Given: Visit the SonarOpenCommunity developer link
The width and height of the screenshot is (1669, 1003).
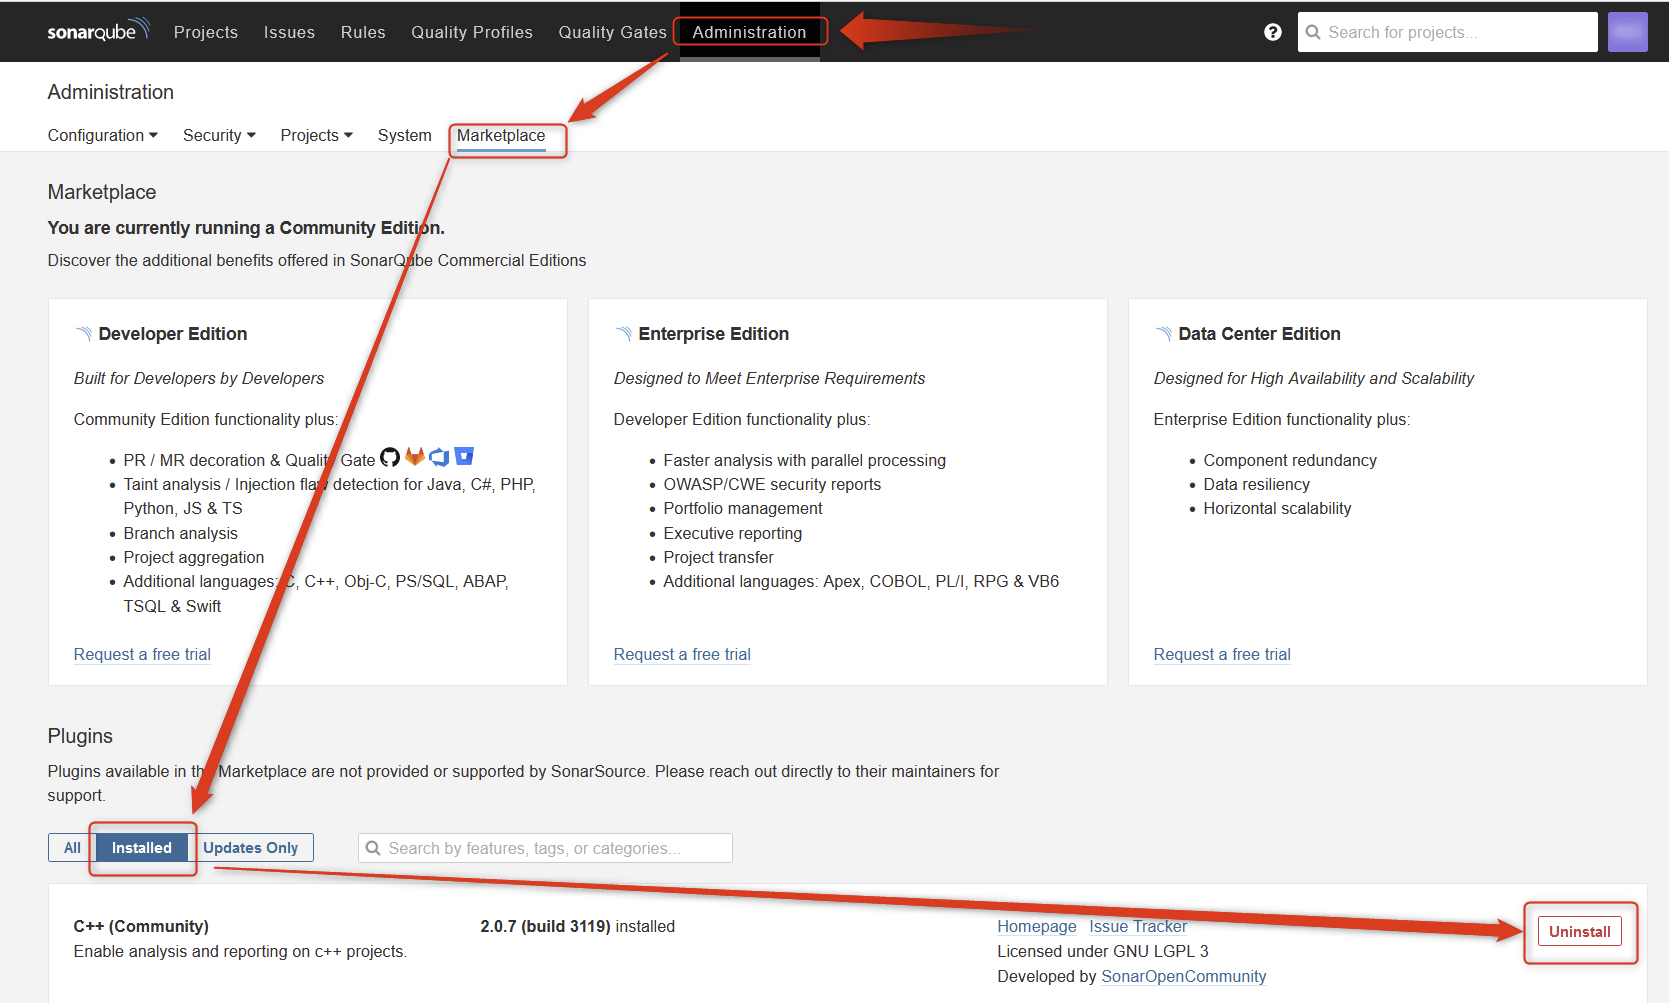Looking at the screenshot, I should (x=1183, y=976).
